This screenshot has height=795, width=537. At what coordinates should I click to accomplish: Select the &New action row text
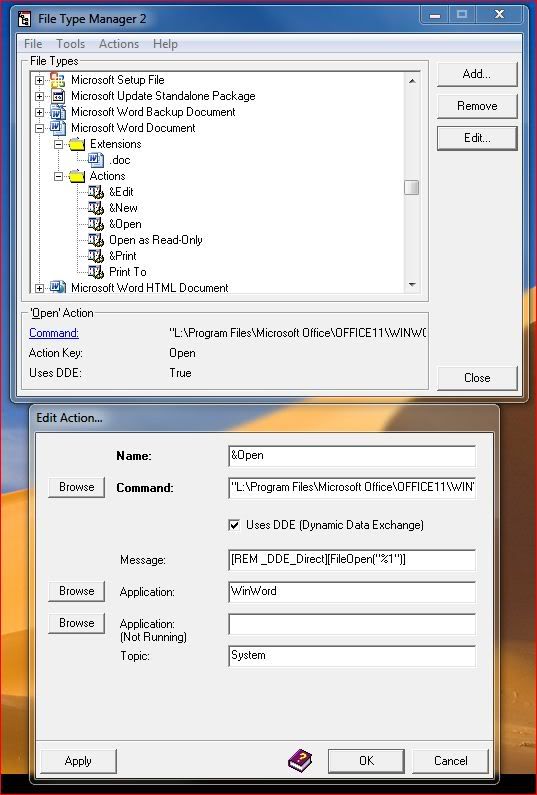[x=123, y=208]
